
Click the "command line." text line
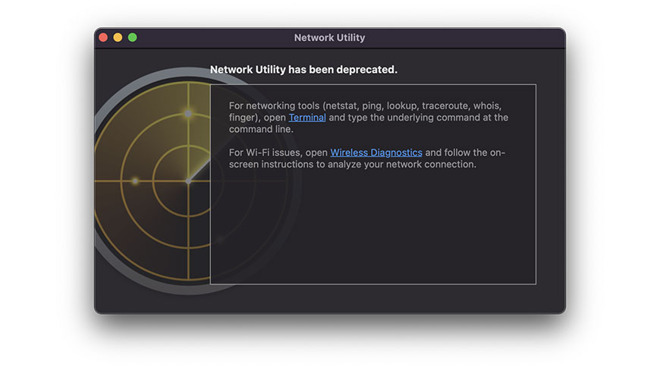(x=261, y=129)
